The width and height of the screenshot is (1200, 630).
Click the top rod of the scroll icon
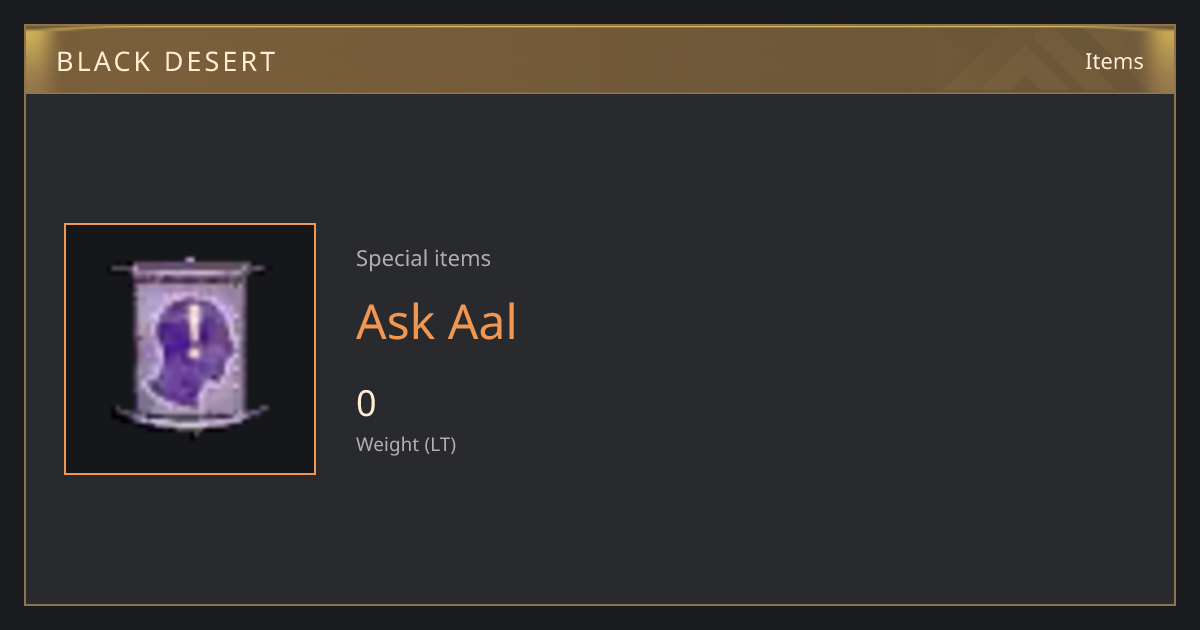190,268
